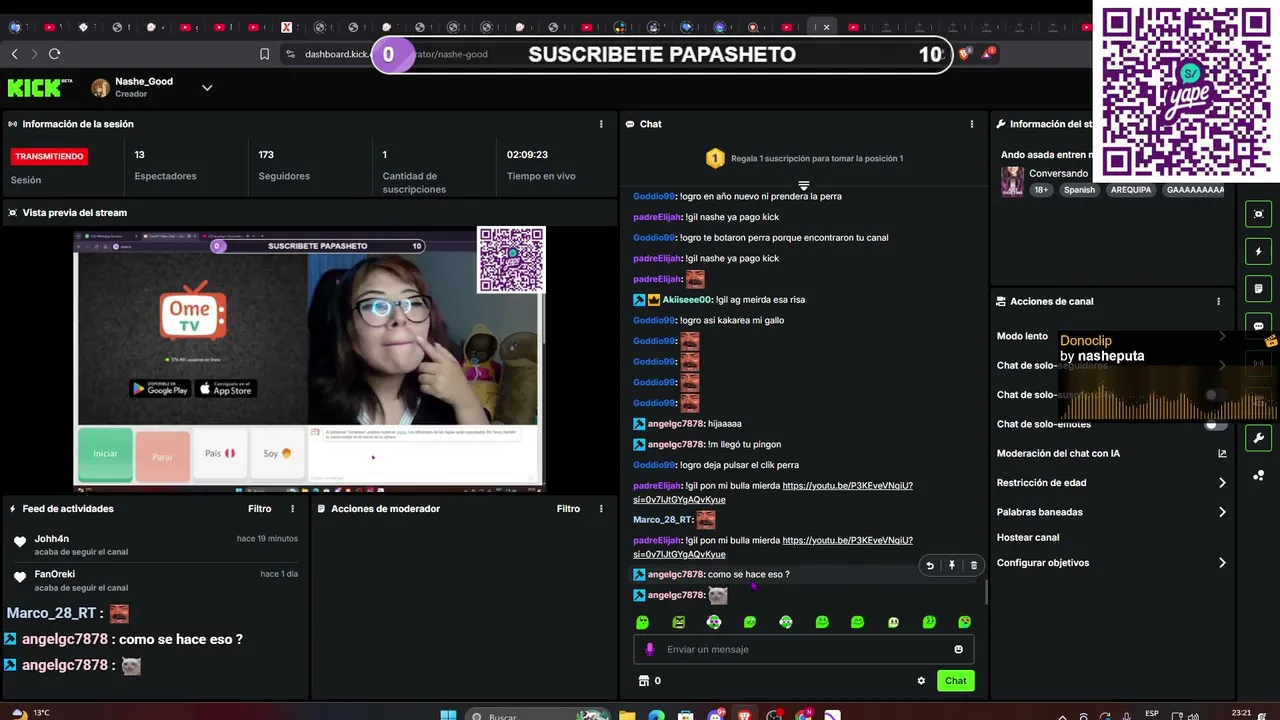
Task: Open the 13°C weather widget
Action: point(30,713)
